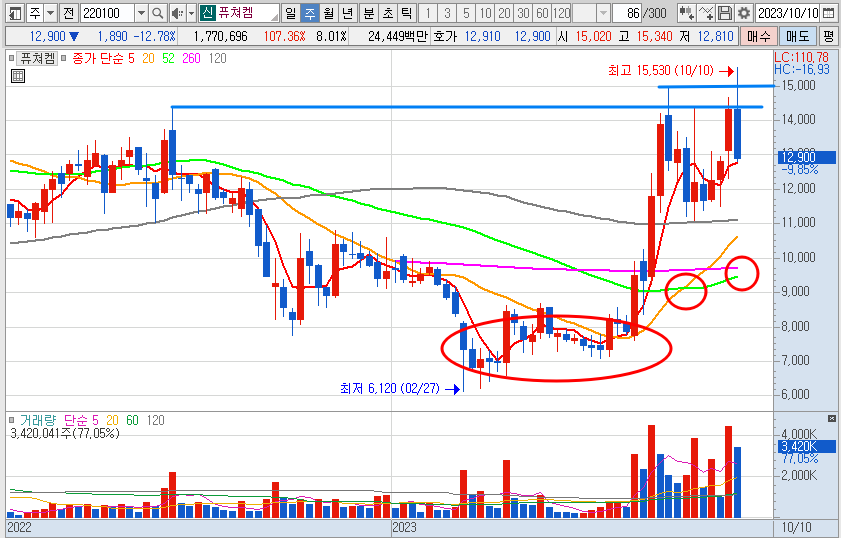Click the speaker sound alert icon

pos(176,13)
